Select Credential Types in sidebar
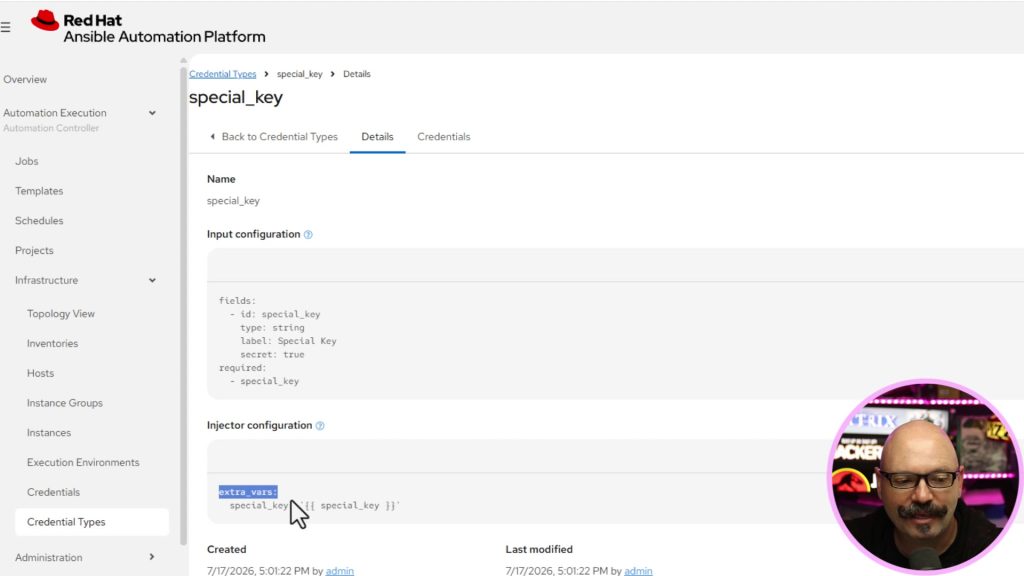 tap(91, 522)
